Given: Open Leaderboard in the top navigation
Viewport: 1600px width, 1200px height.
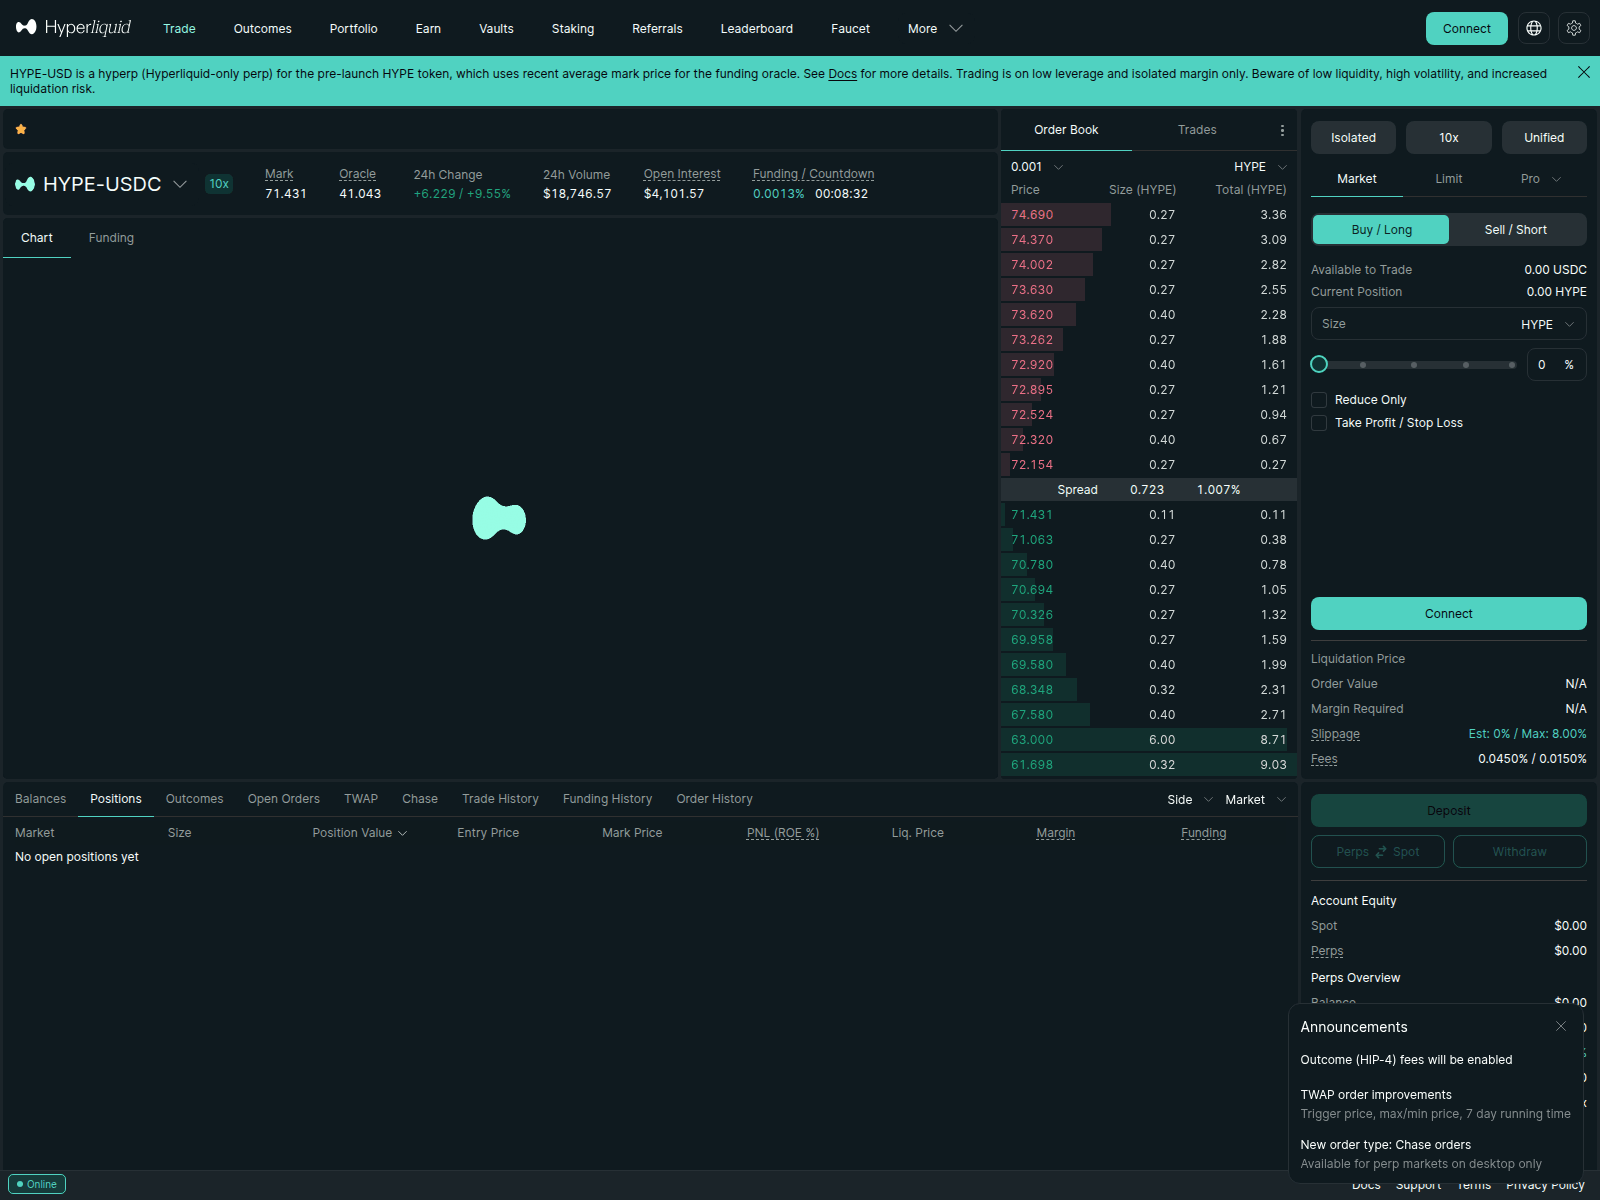Looking at the screenshot, I should coord(757,28).
